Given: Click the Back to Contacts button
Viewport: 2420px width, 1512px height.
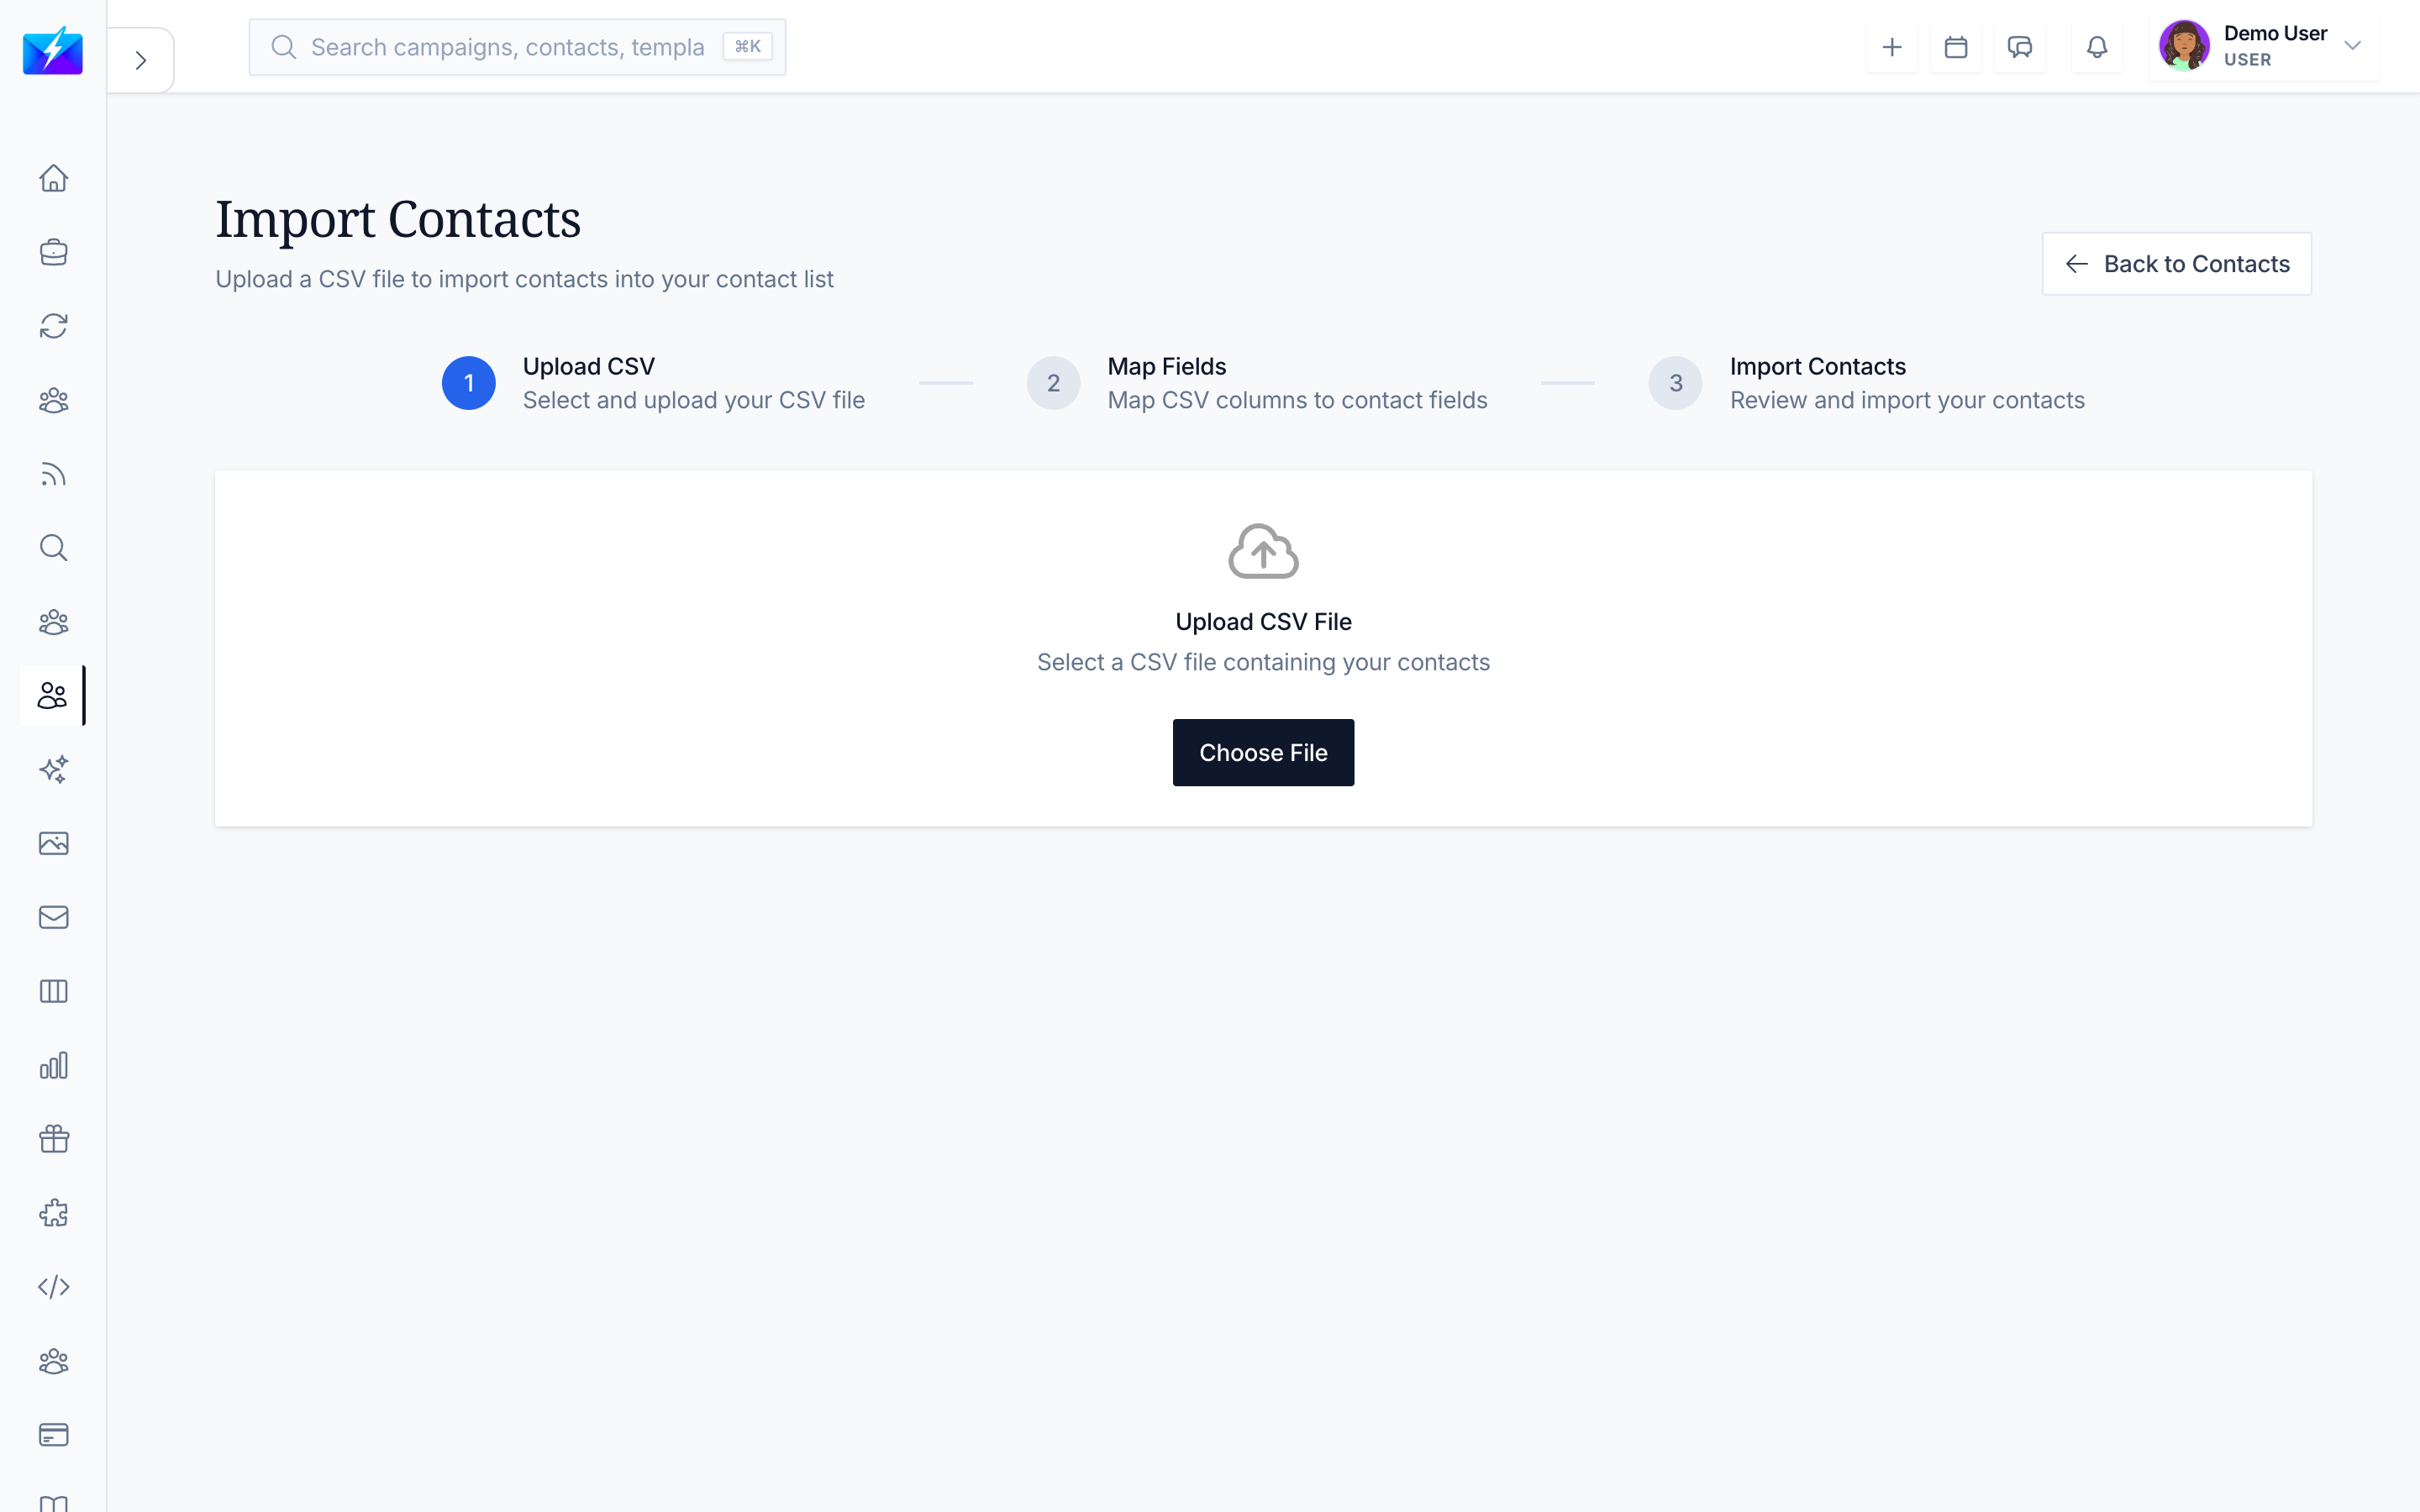Looking at the screenshot, I should pos(2176,264).
